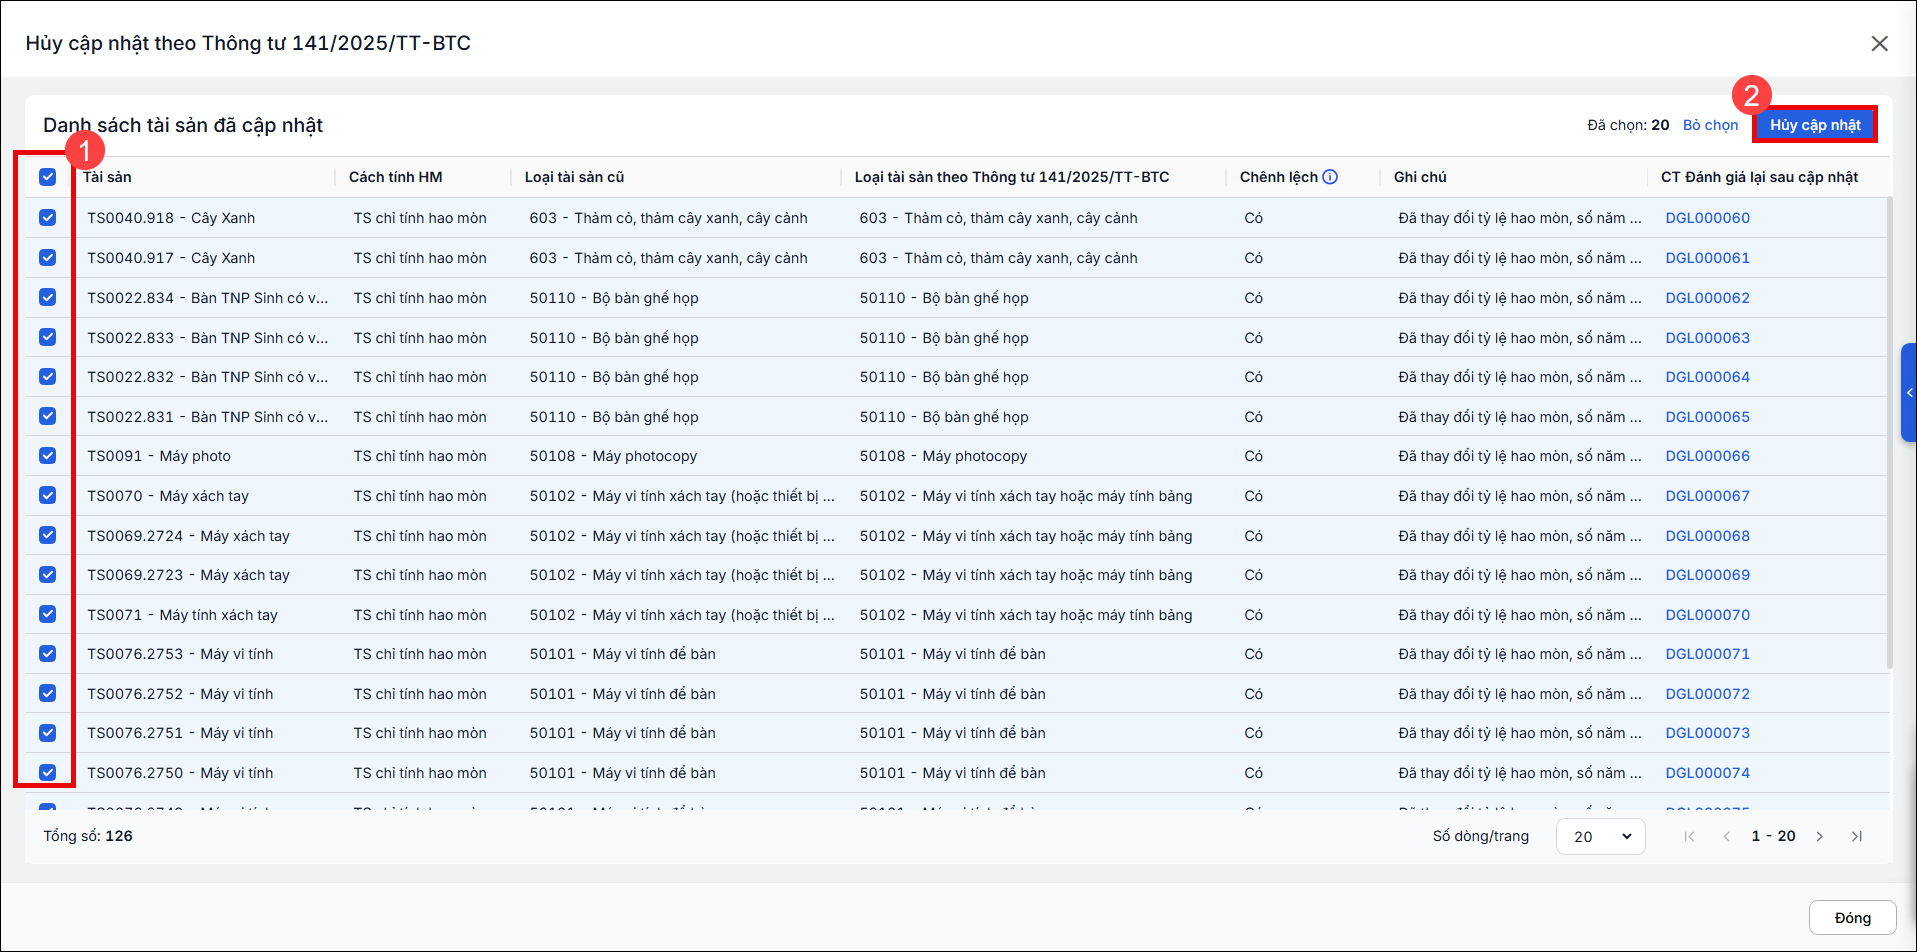Viewport: 1917px width, 952px height.
Task: Select the asset cell TS0069.2724 - Máy xách tay
Action: [188, 536]
